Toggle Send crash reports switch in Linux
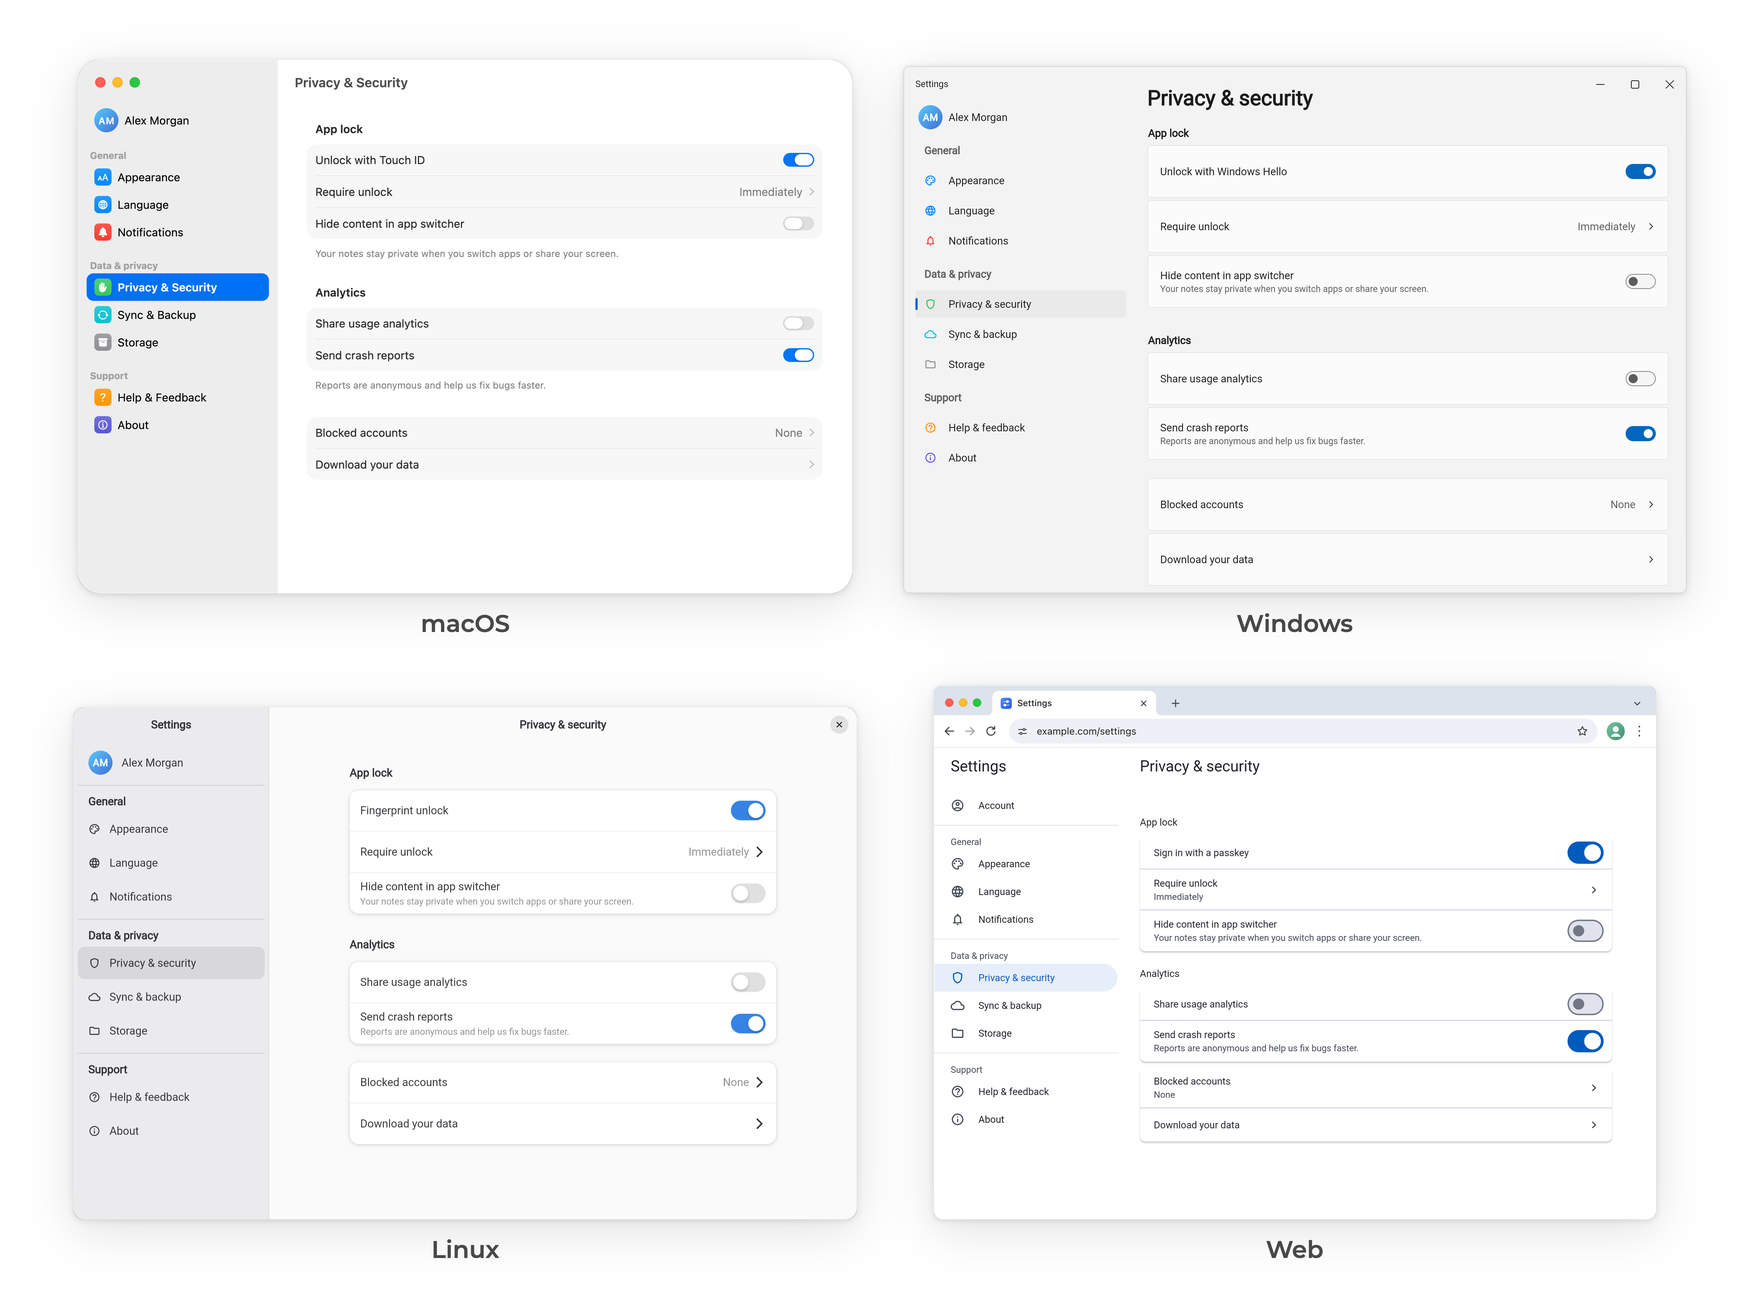Viewport: 1760px width, 1312px height. pyautogui.click(x=748, y=1024)
